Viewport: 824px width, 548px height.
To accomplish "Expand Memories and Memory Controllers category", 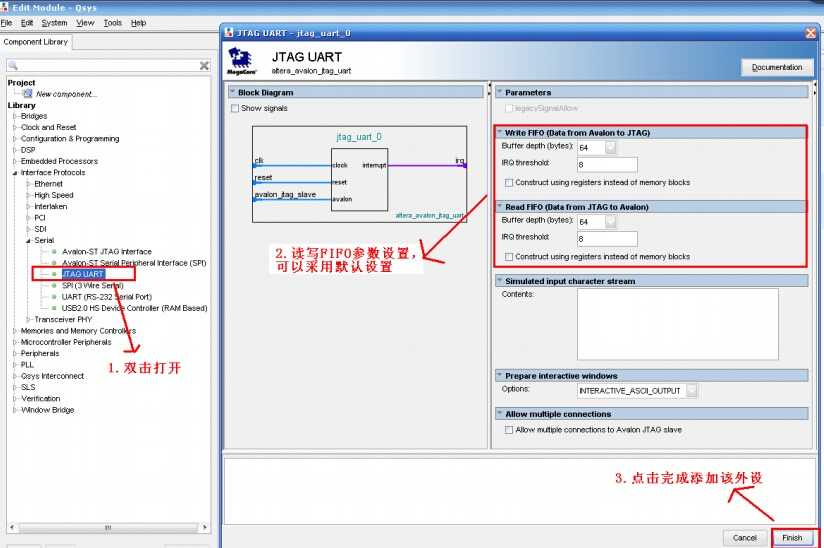I will coord(15,331).
